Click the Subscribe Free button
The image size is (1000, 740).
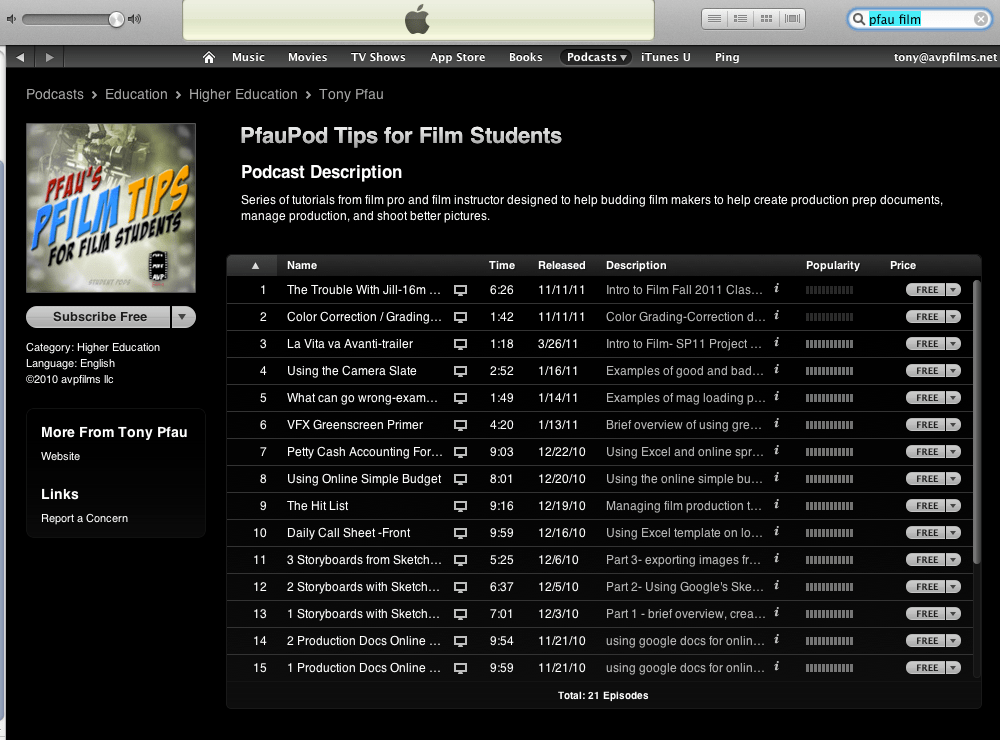pyautogui.click(x=98, y=316)
